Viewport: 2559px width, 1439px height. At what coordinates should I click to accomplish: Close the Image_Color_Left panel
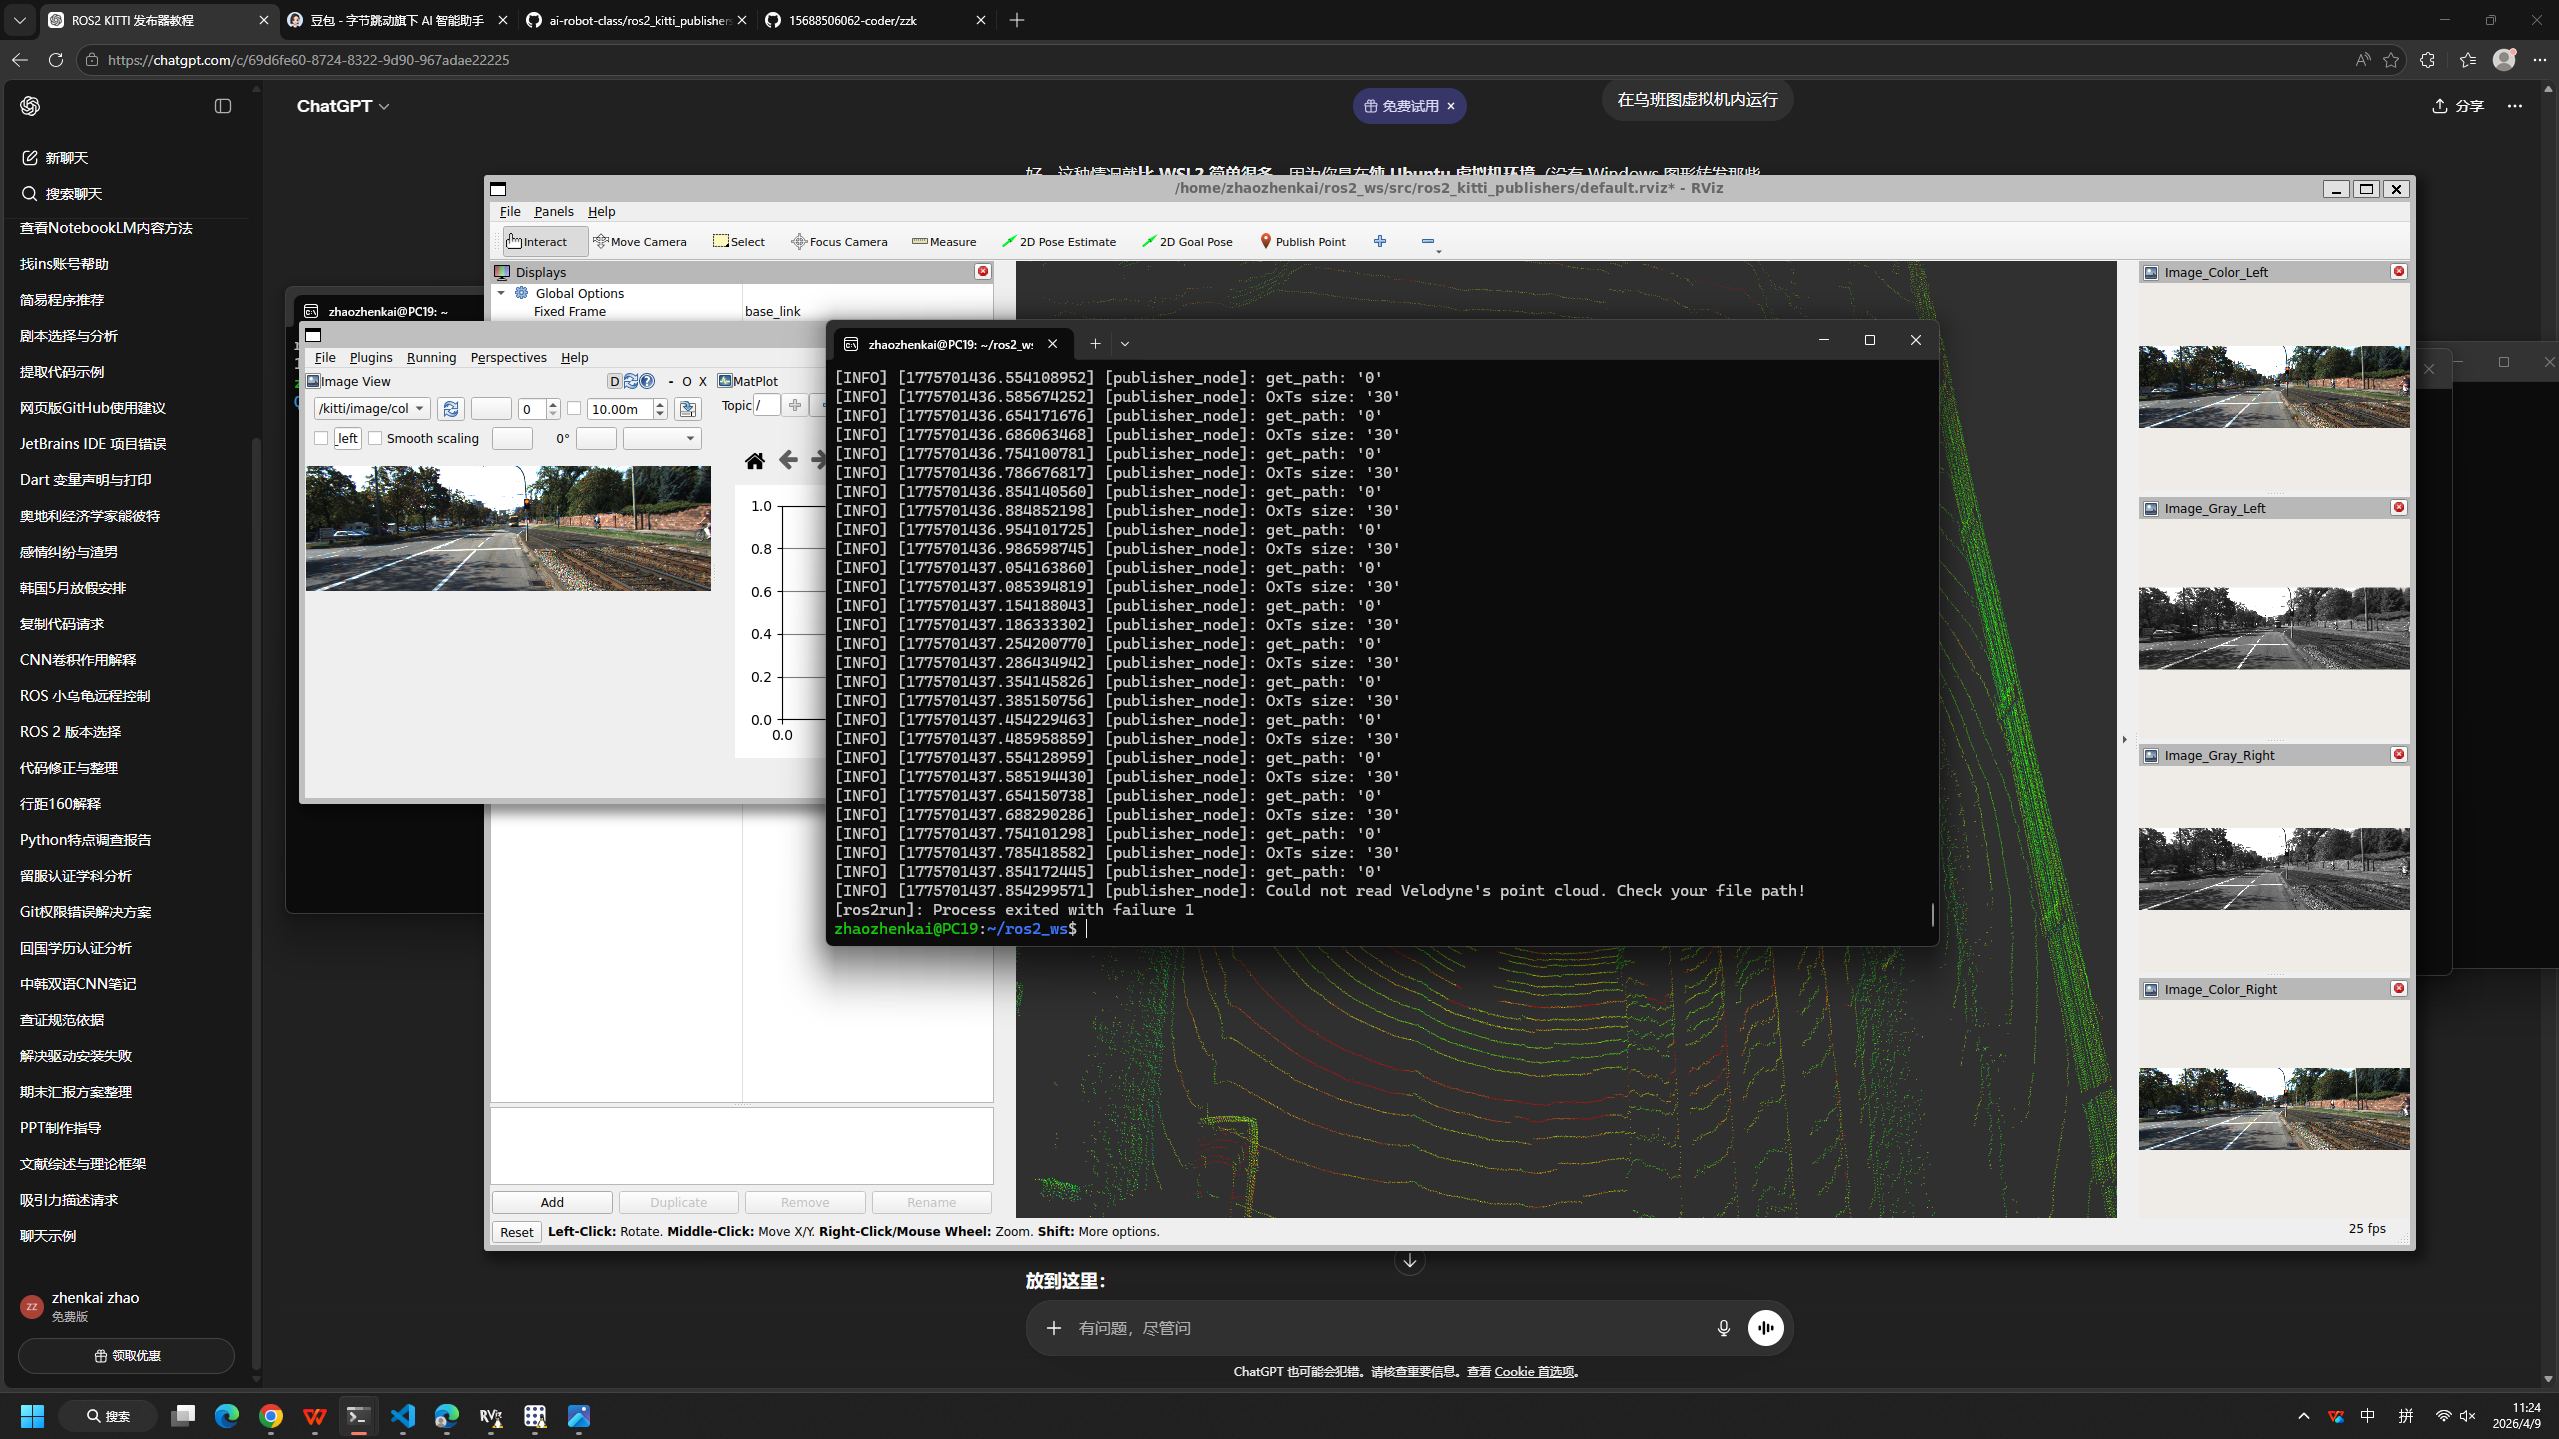(2398, 271)
